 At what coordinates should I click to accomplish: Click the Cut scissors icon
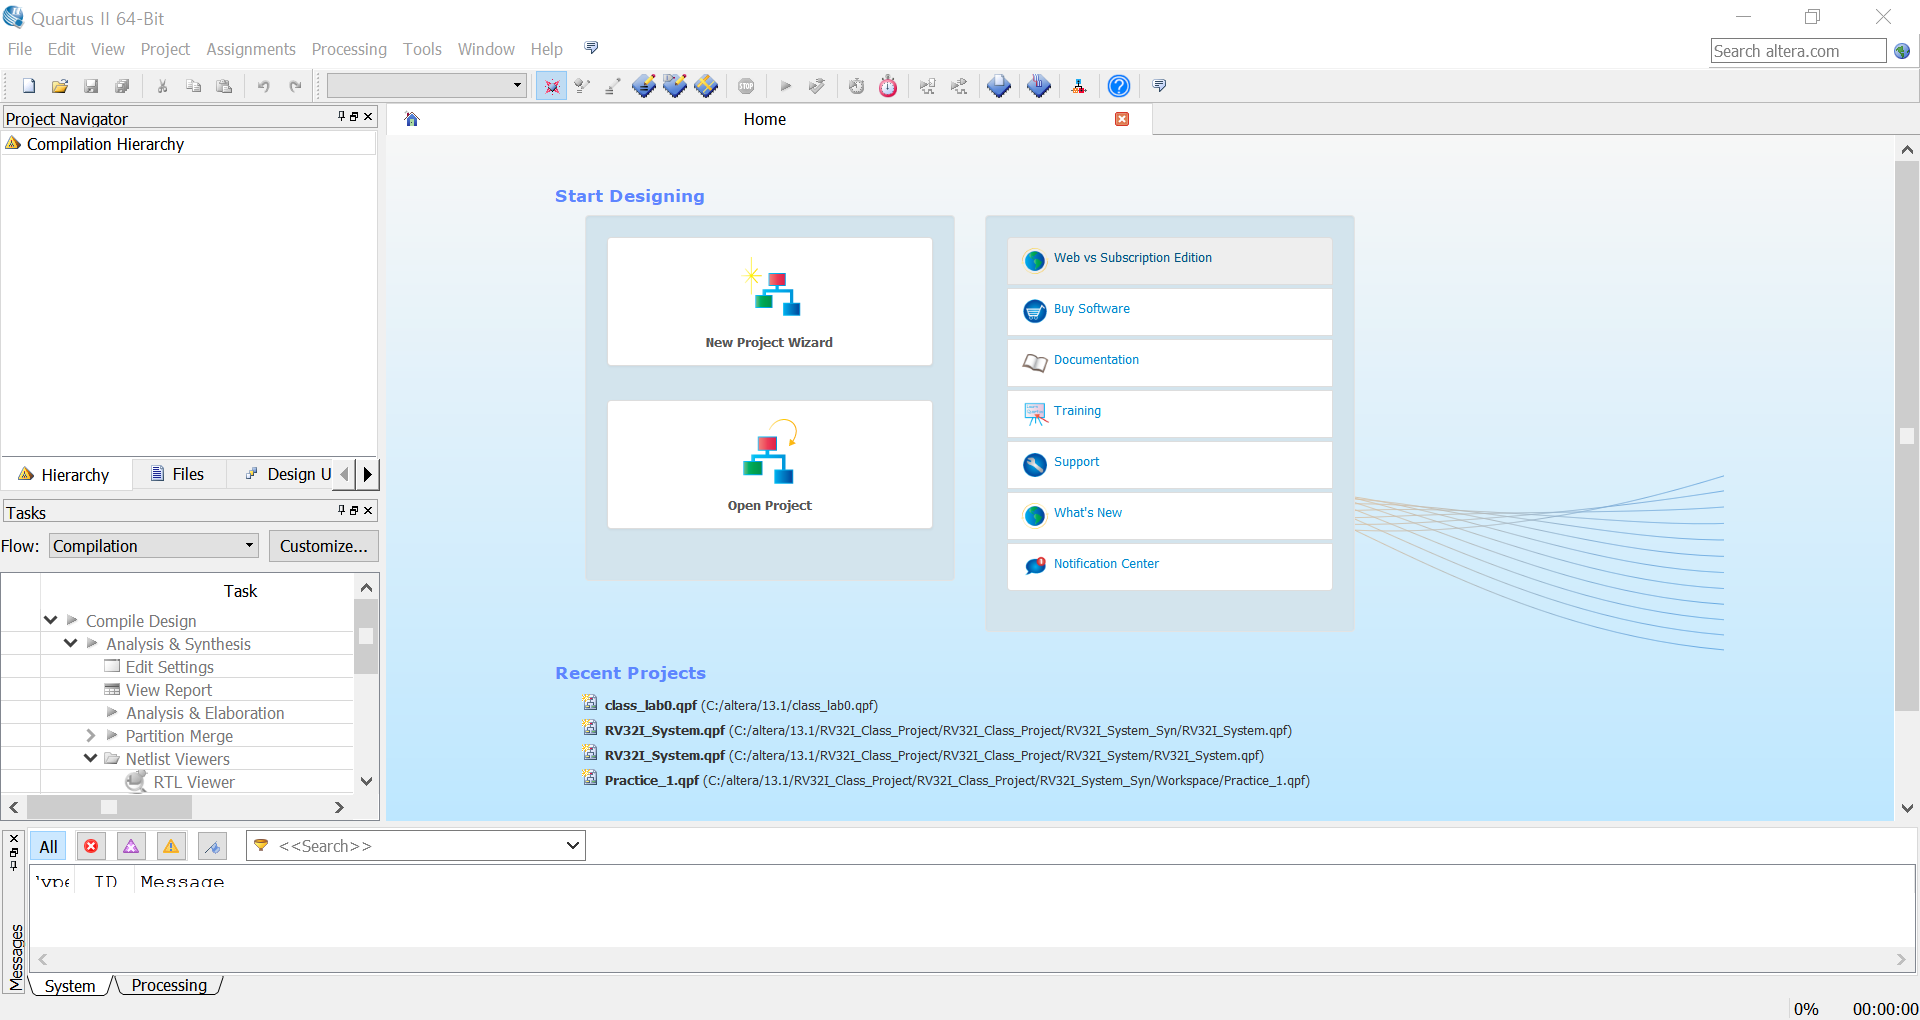coord(162,86)
